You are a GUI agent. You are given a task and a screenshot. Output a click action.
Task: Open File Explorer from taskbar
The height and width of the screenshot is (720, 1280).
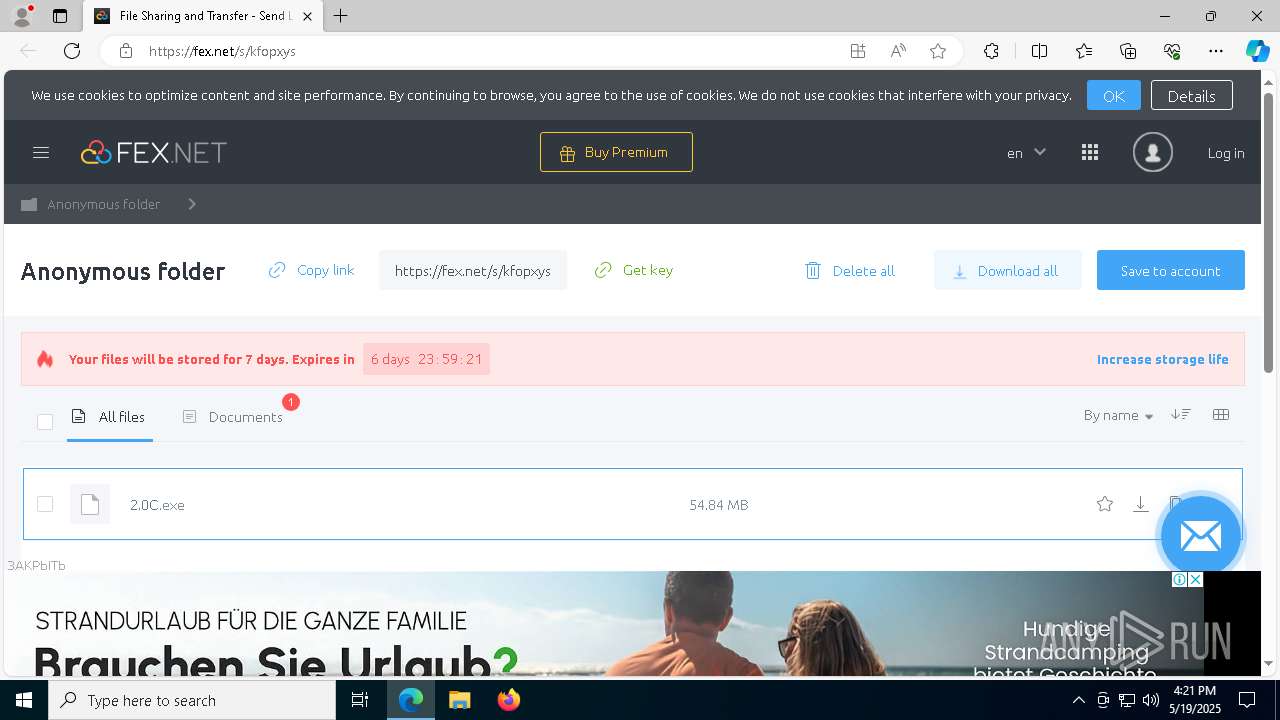[459, 700]
